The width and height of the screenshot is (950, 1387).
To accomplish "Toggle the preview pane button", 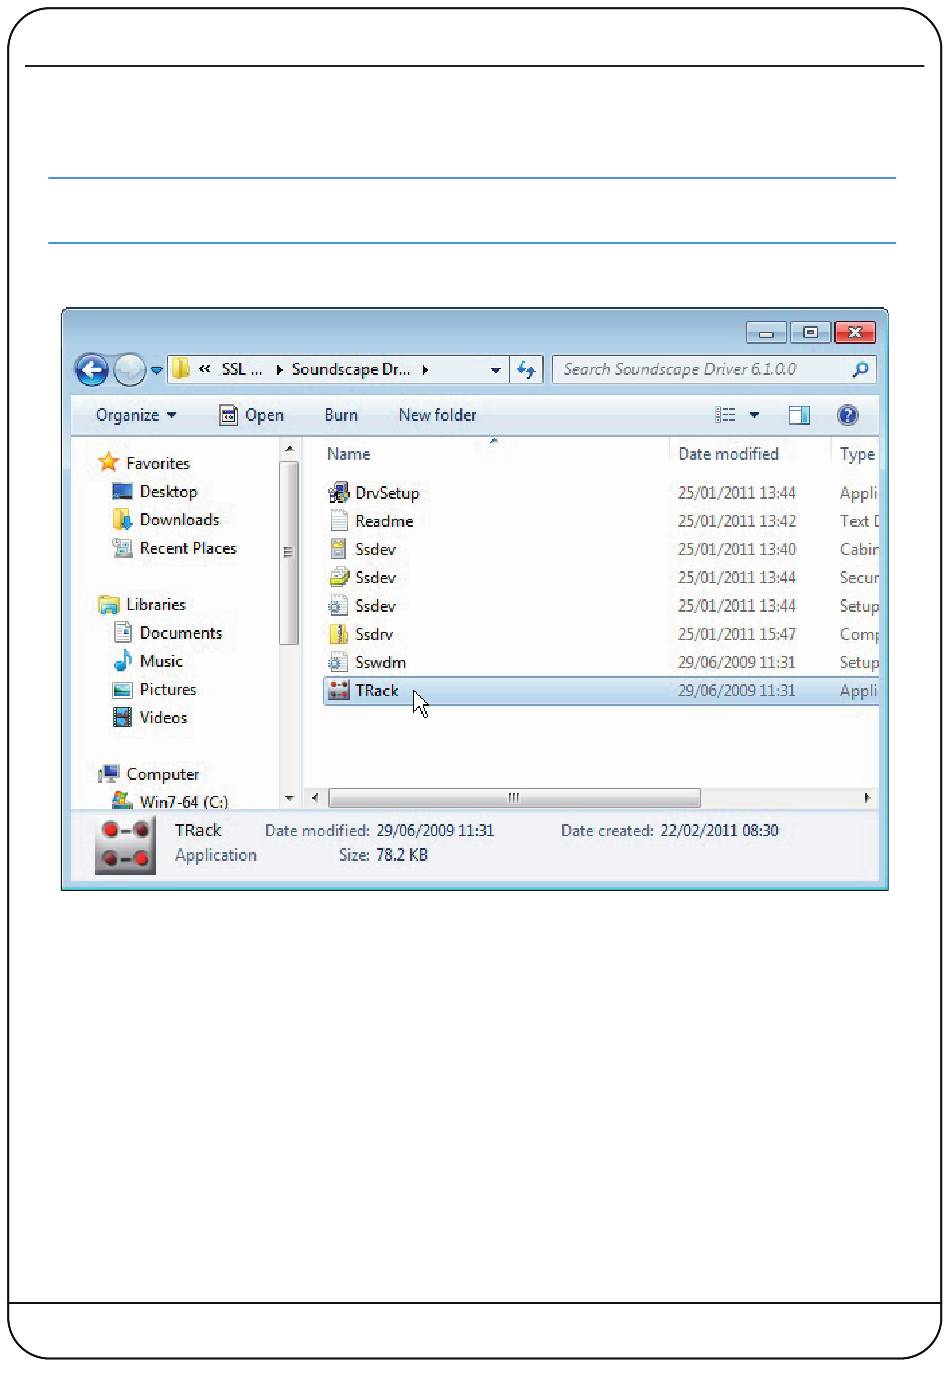I will (x=799, y=415).
